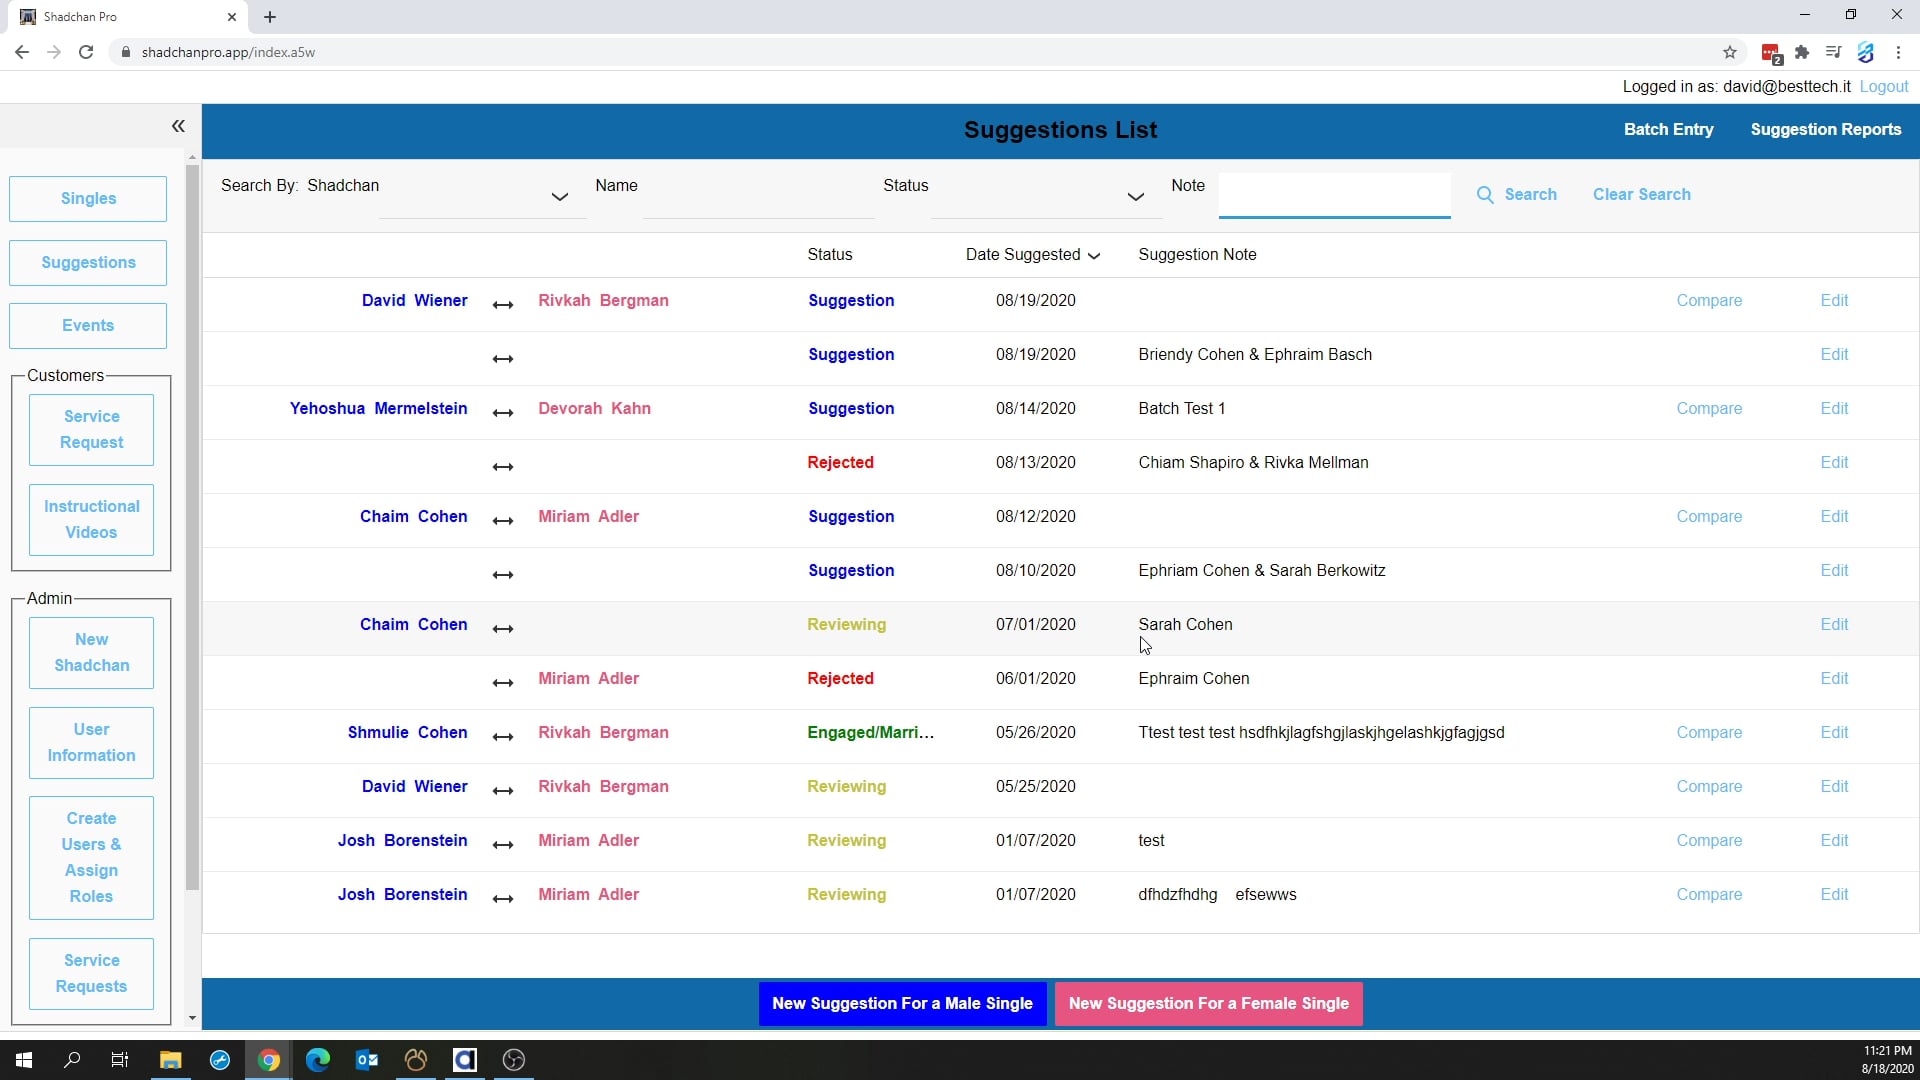Image resolution: width=1920 pixels, height=1080 pixels.
Task: Click the Note search input field
Action: click(x=1334, y=195)
